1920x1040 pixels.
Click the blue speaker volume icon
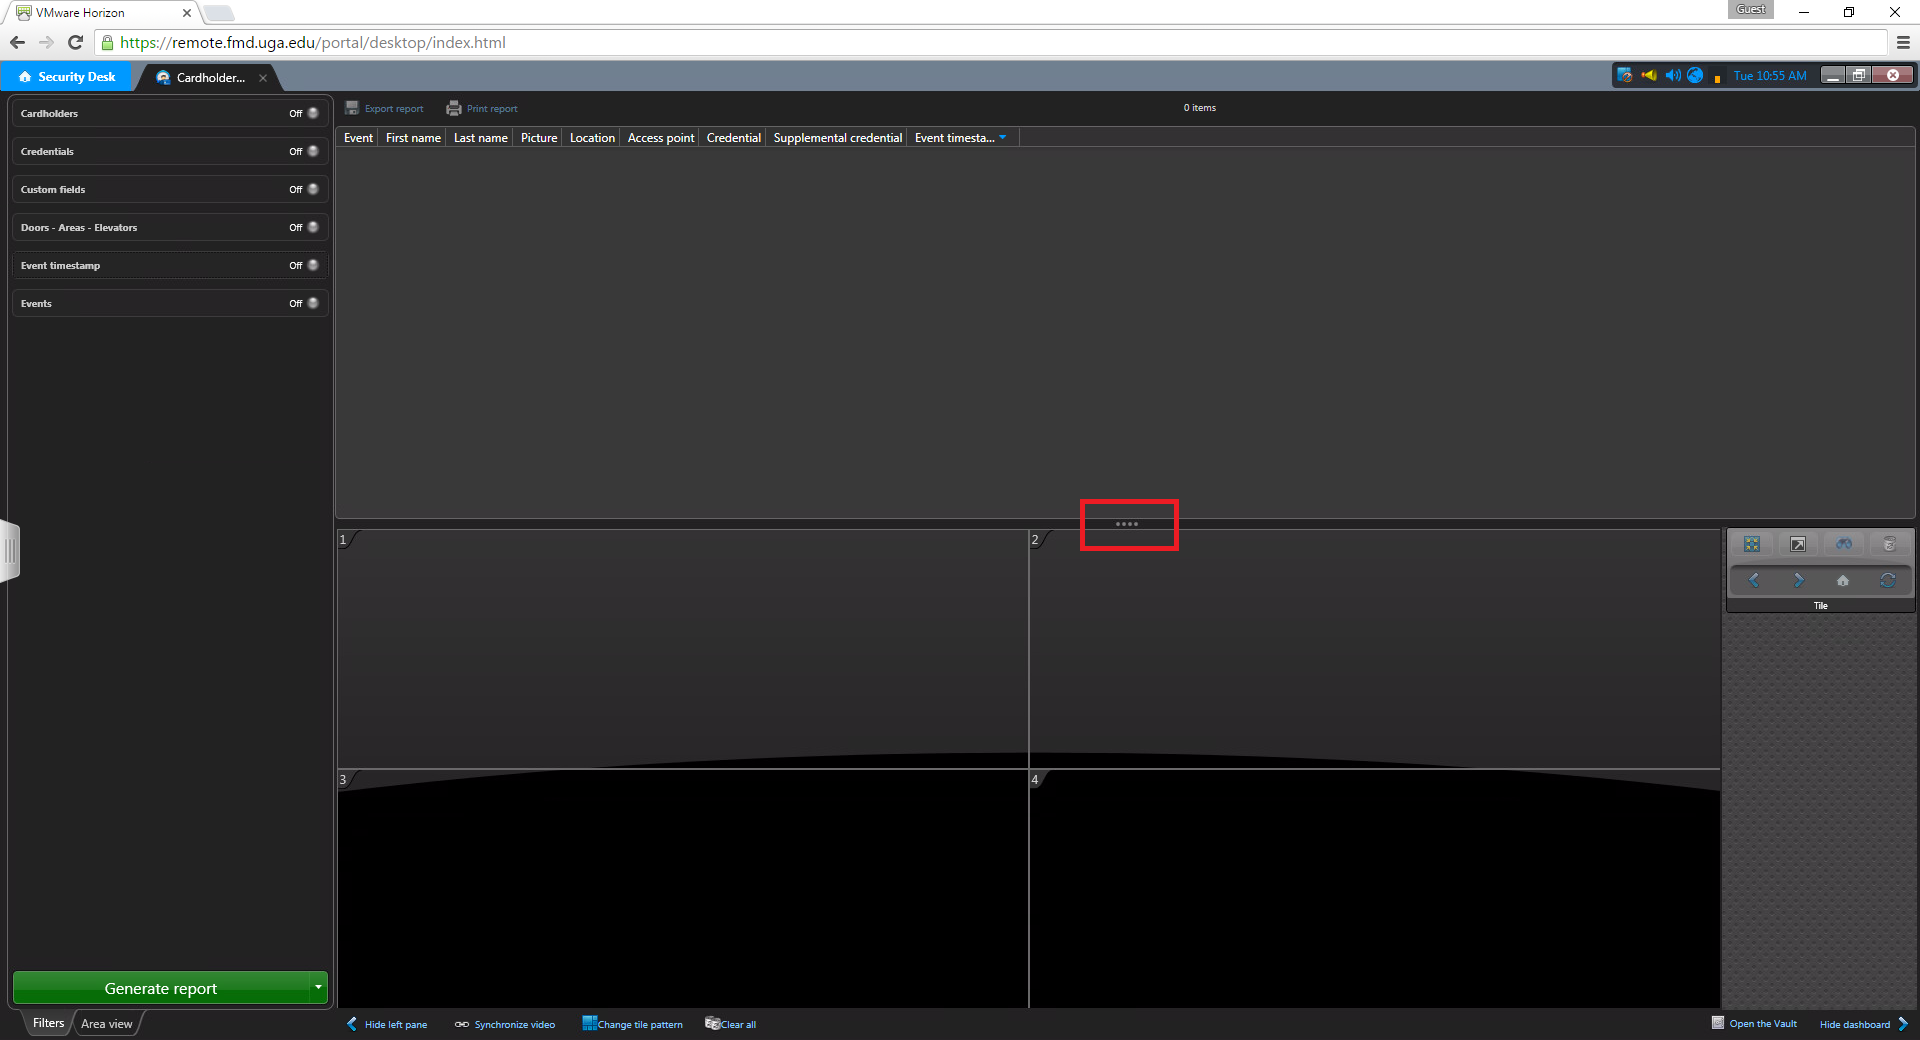click(x=1672, y=76)
